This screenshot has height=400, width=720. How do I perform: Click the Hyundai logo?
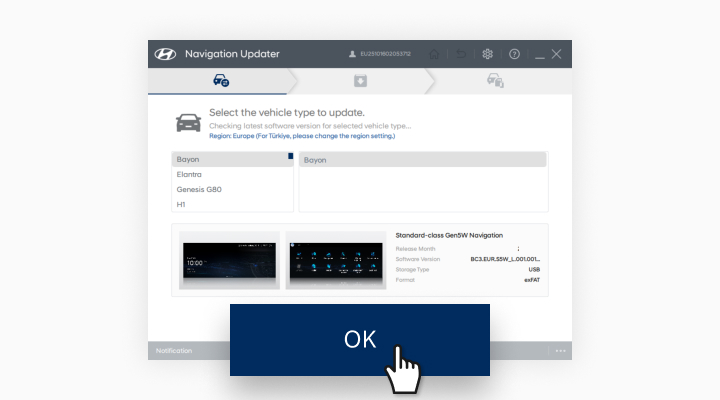pos(166,54)
